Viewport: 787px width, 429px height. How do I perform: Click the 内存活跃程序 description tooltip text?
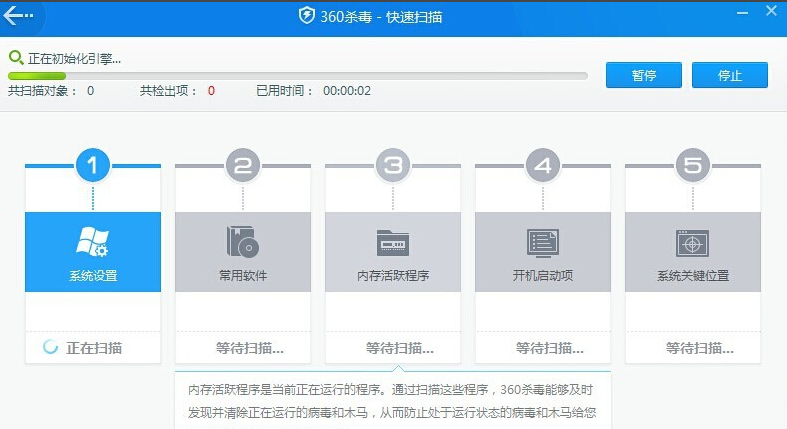point(393,398)
